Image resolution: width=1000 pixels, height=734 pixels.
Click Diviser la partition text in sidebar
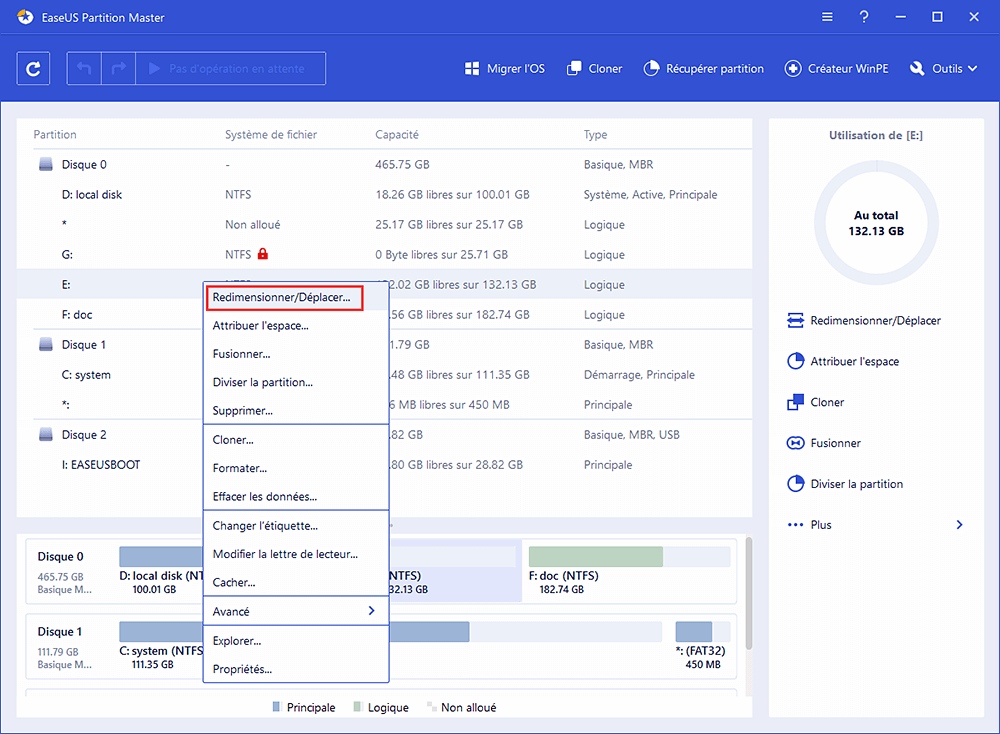(857, 483)
